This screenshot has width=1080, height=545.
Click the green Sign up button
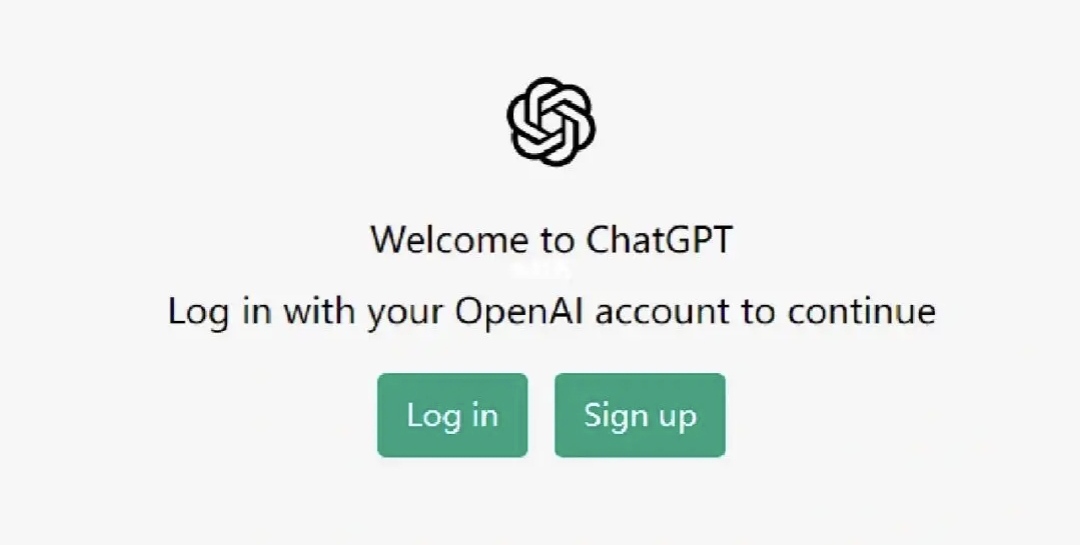[640, 415]
